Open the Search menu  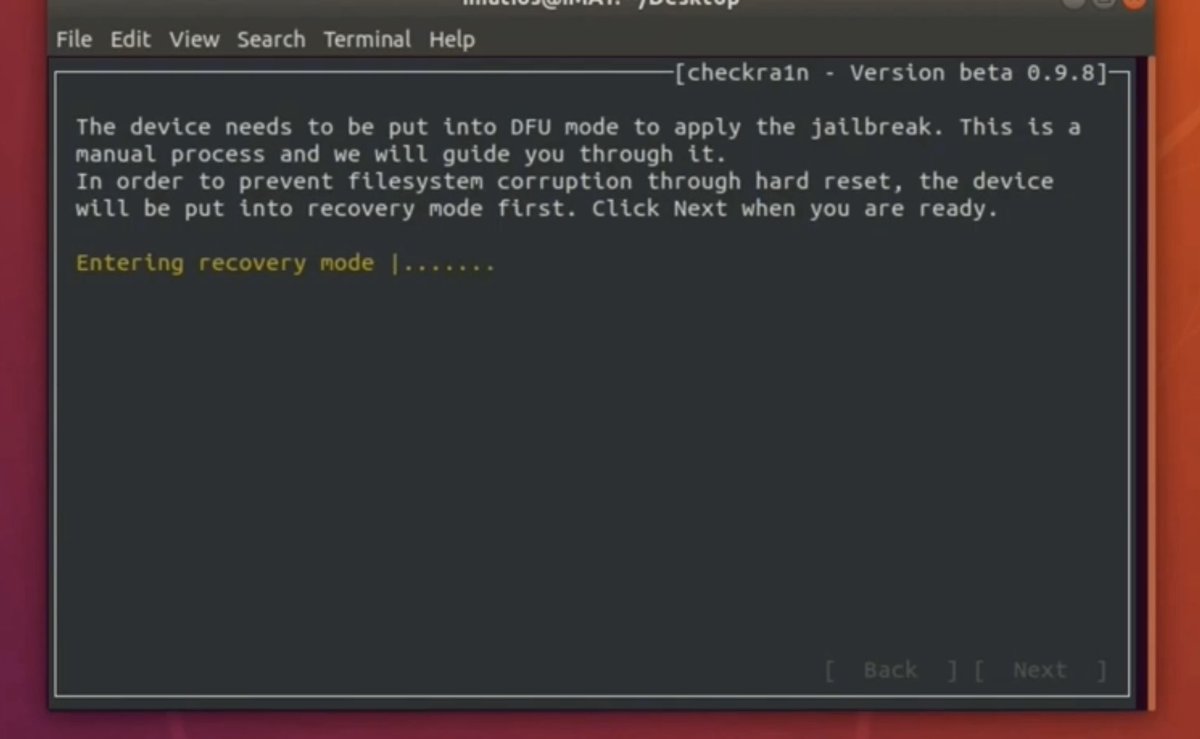tap(271, 40)
